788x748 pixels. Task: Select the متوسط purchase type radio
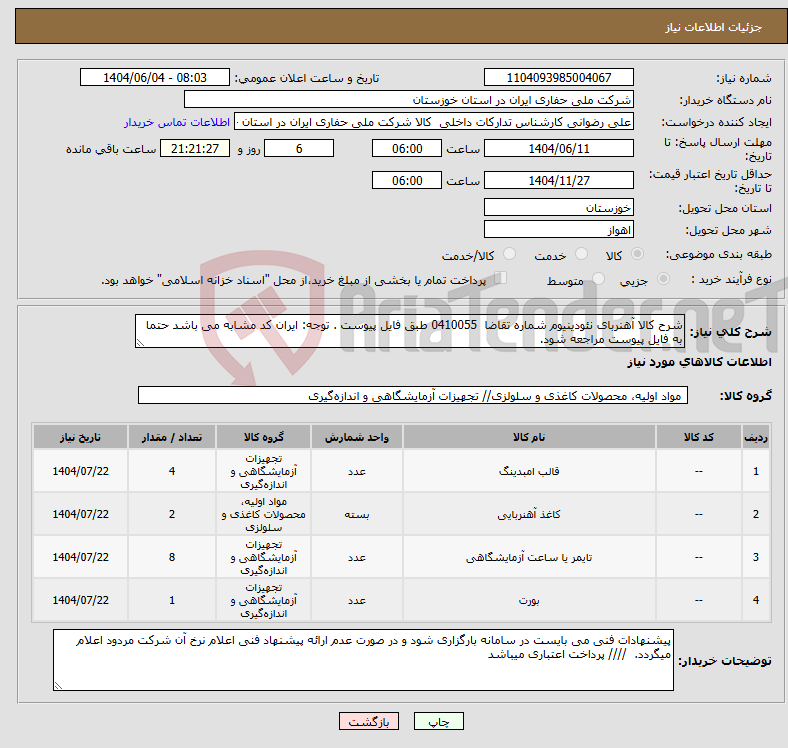point(598,278)
